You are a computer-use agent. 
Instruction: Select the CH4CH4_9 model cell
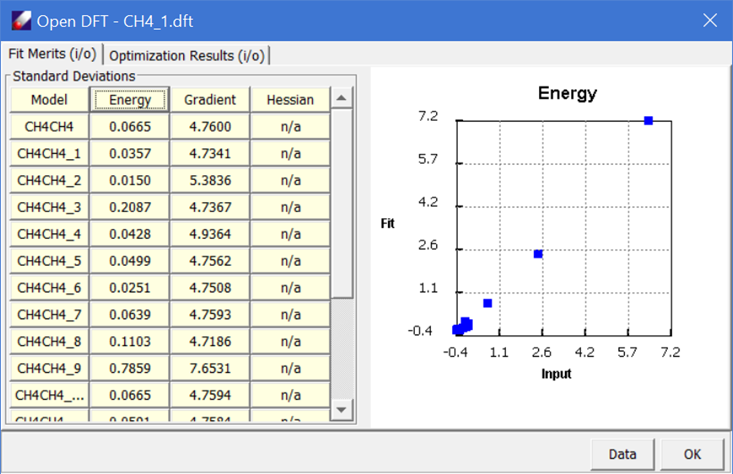(x=49, y=368)
